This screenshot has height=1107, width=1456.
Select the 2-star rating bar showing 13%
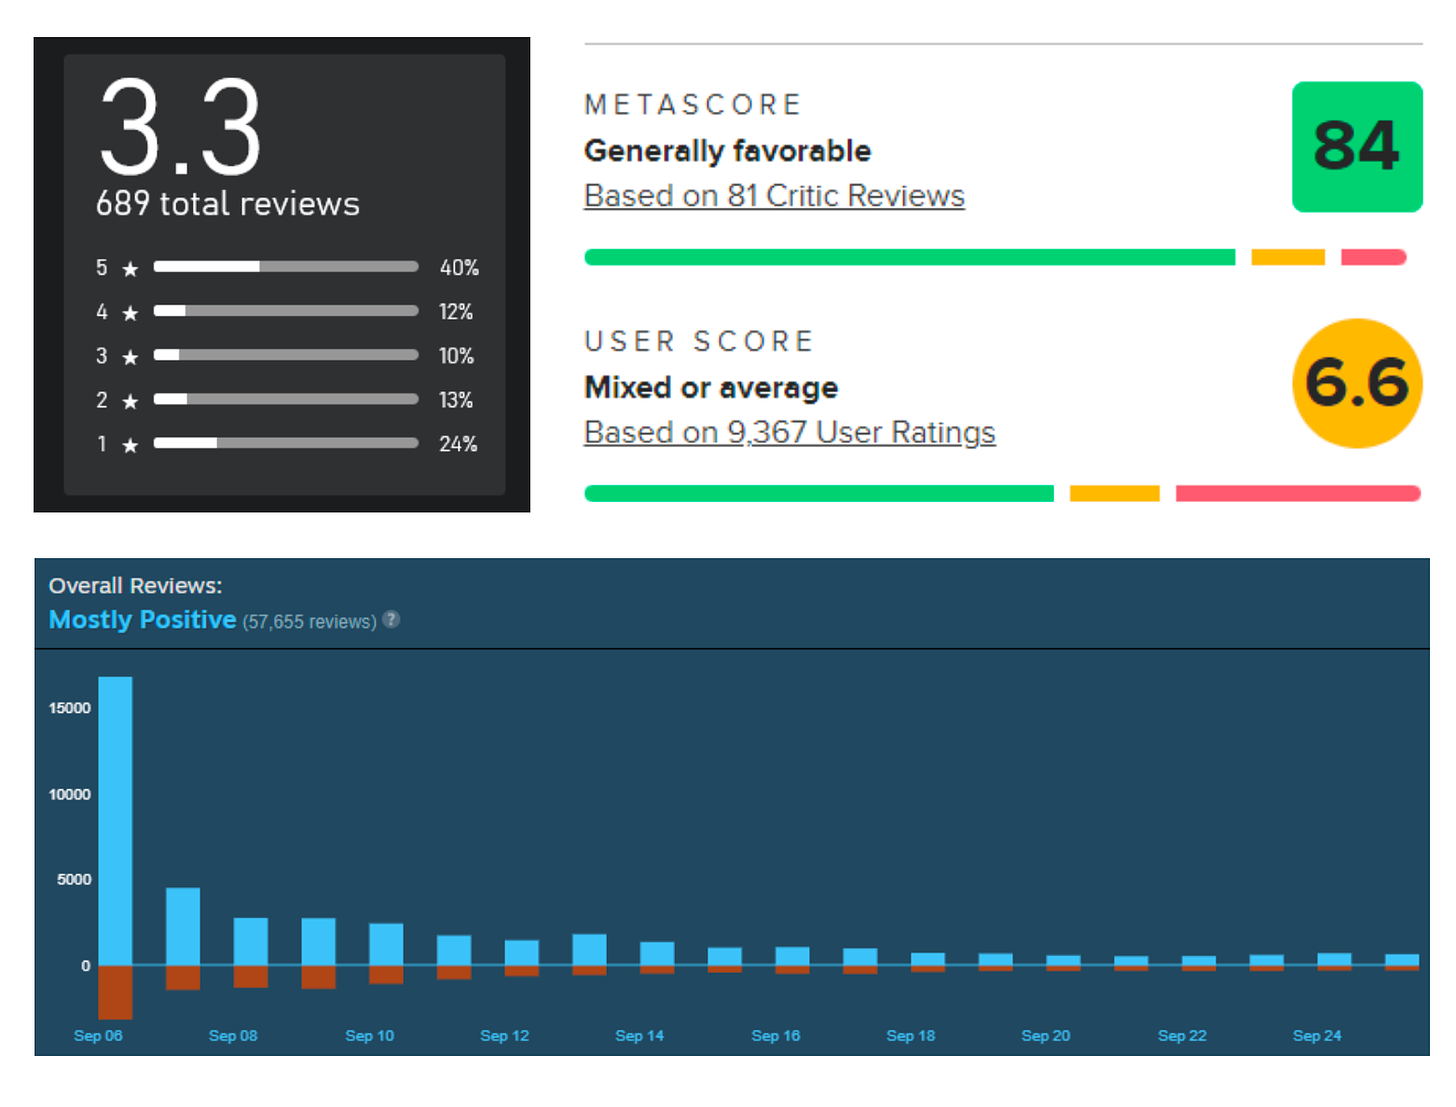[285, 399]
